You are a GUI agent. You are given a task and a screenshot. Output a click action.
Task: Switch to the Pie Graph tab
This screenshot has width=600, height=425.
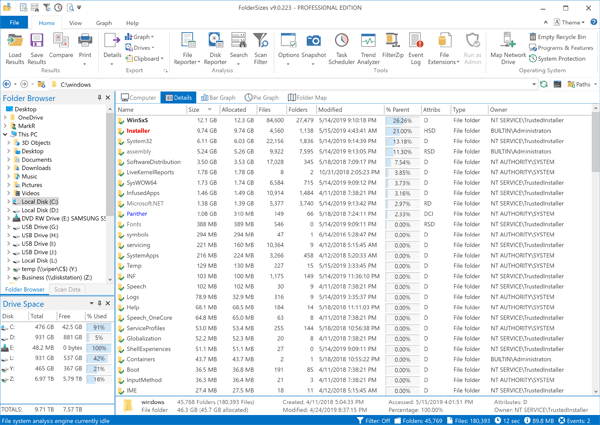[x=262, y=98]
